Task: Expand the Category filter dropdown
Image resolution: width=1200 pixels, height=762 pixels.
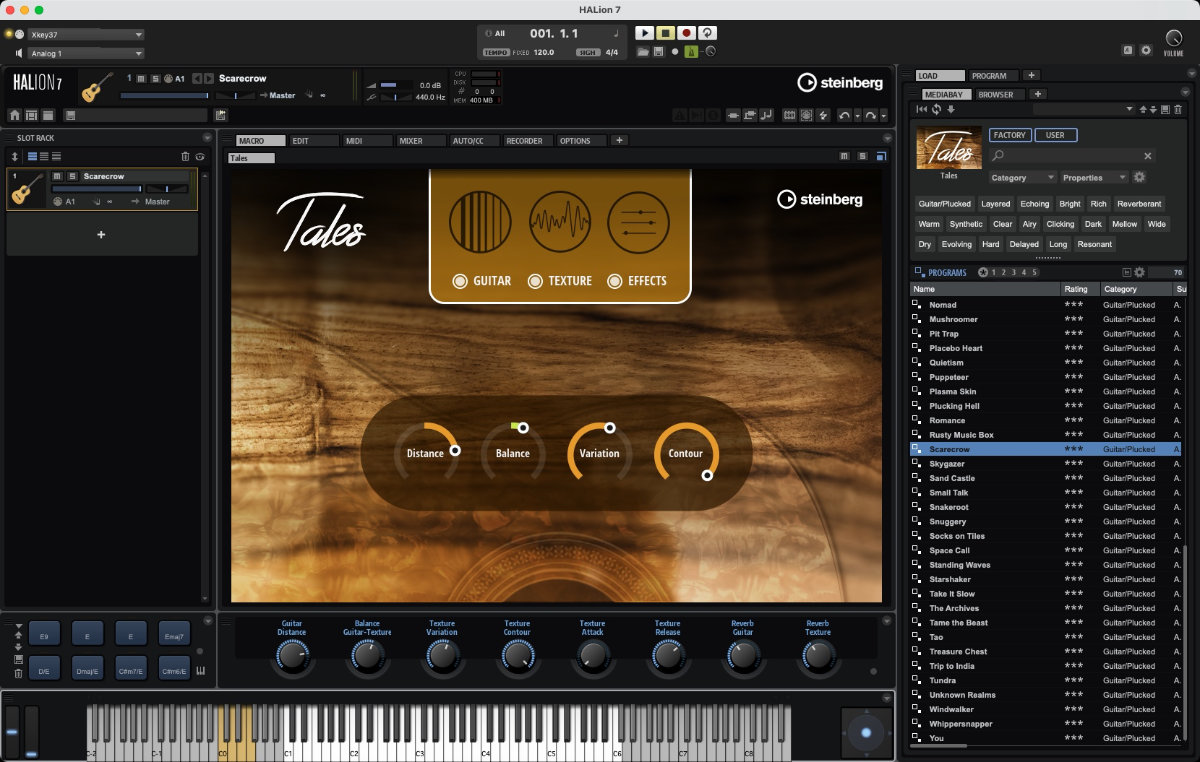Action: click(x=1022, y=177)
